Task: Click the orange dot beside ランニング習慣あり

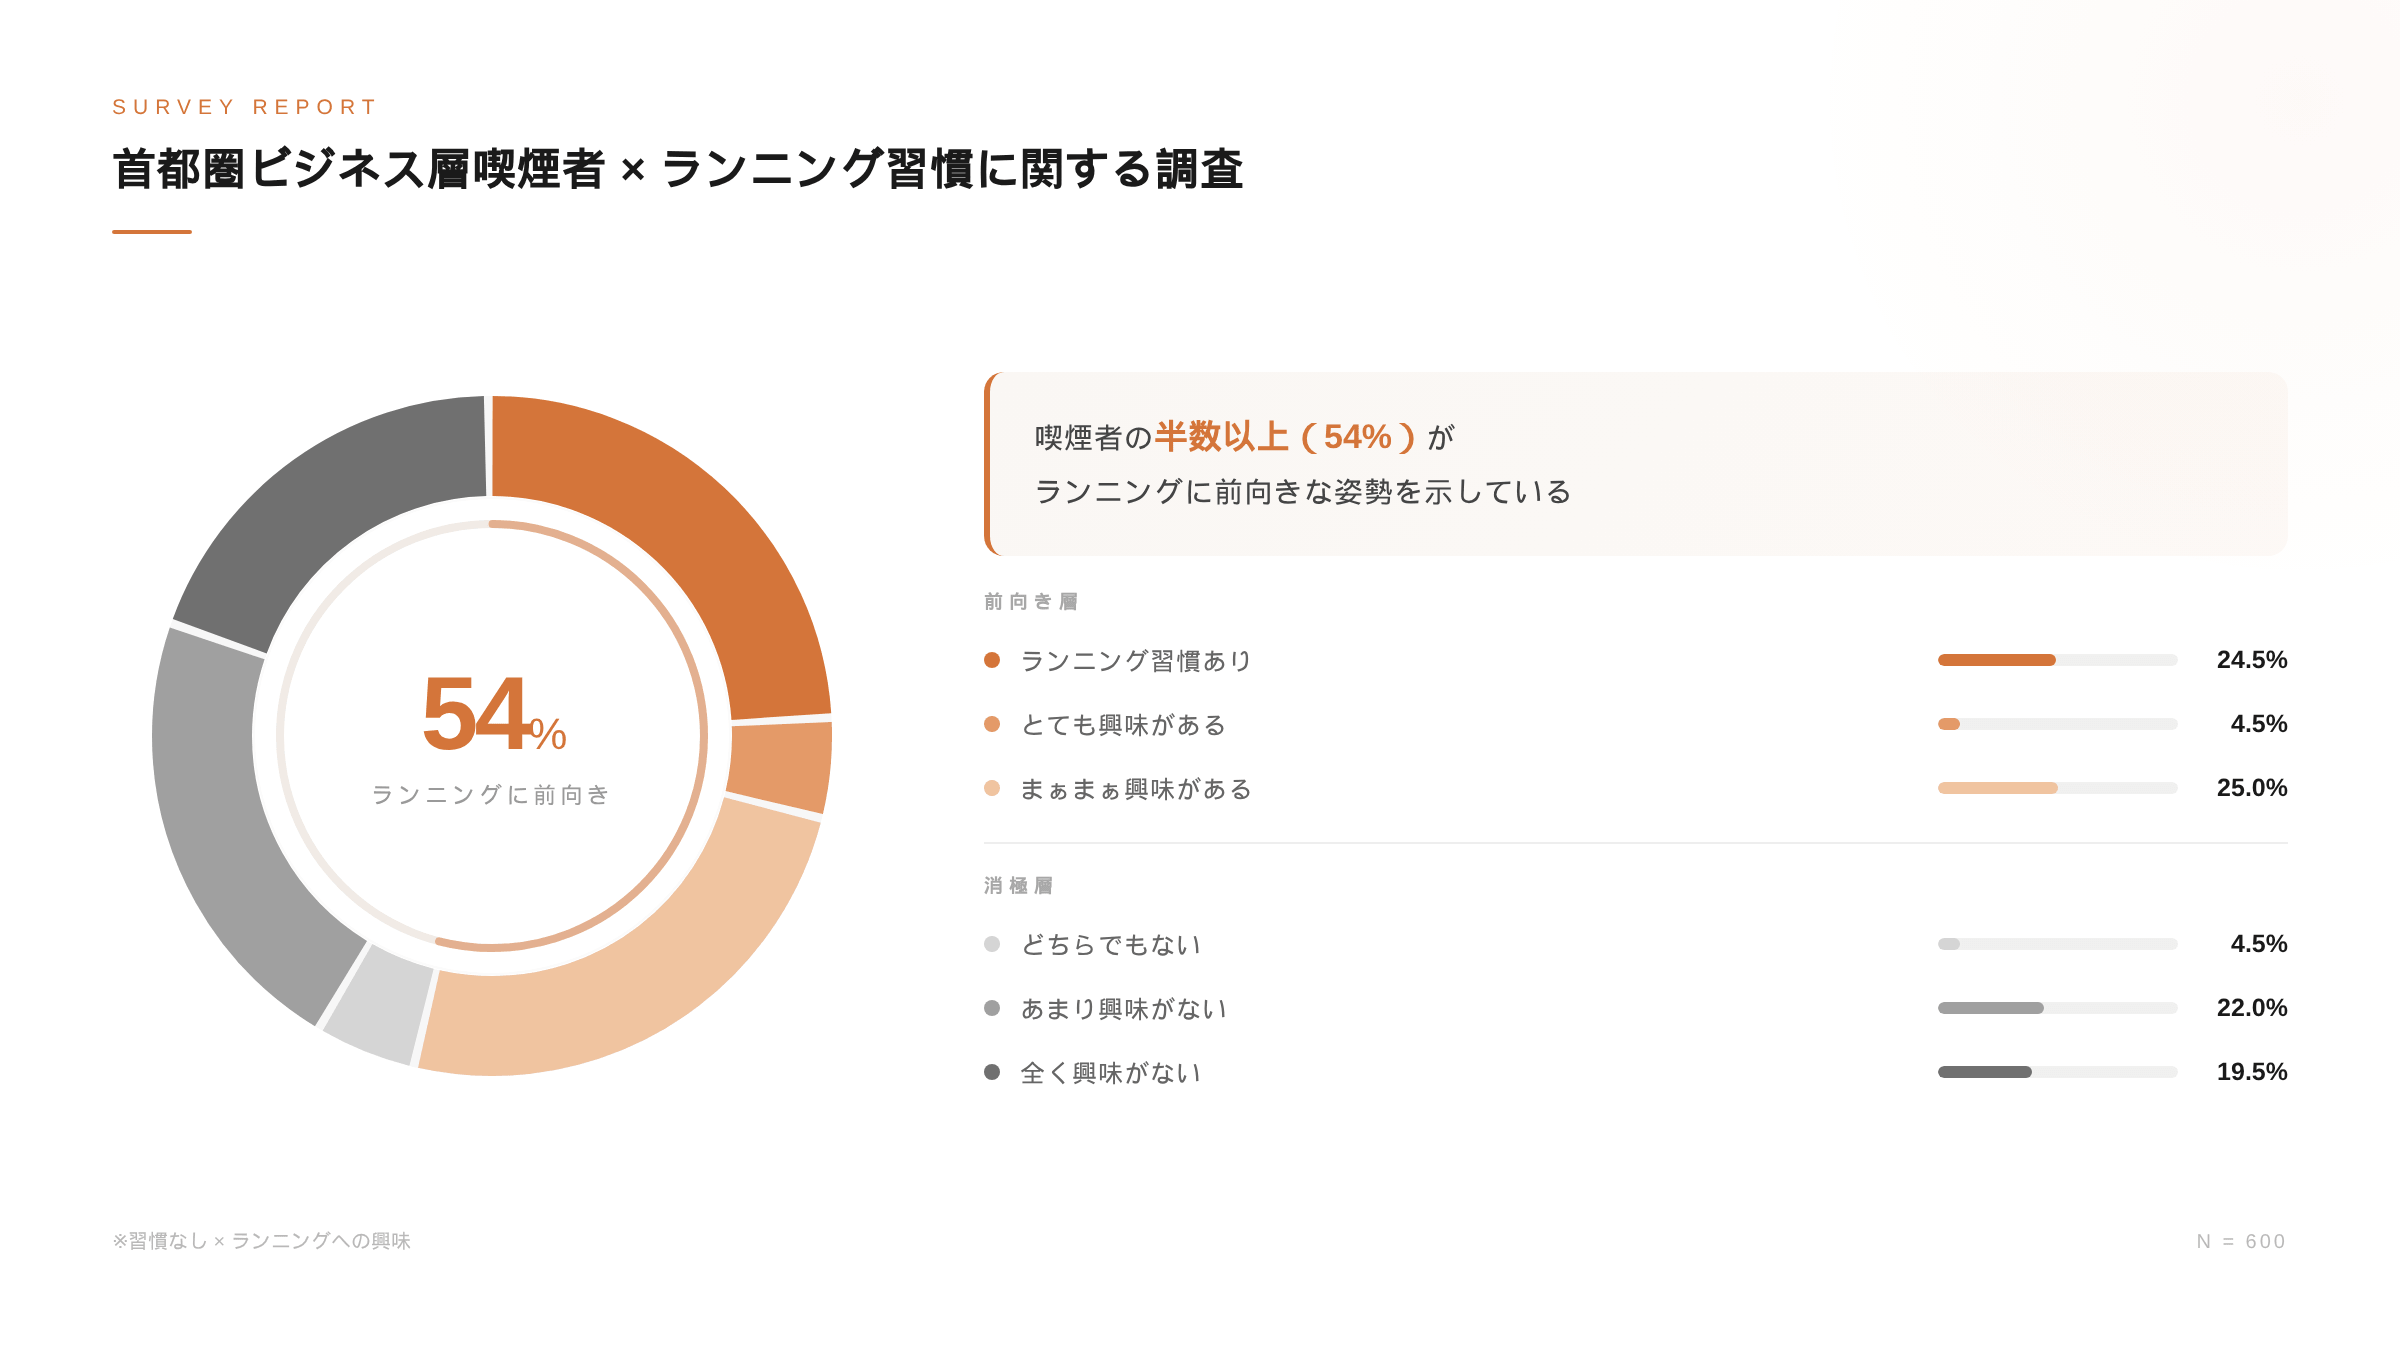Action: [x=992, y=660]
